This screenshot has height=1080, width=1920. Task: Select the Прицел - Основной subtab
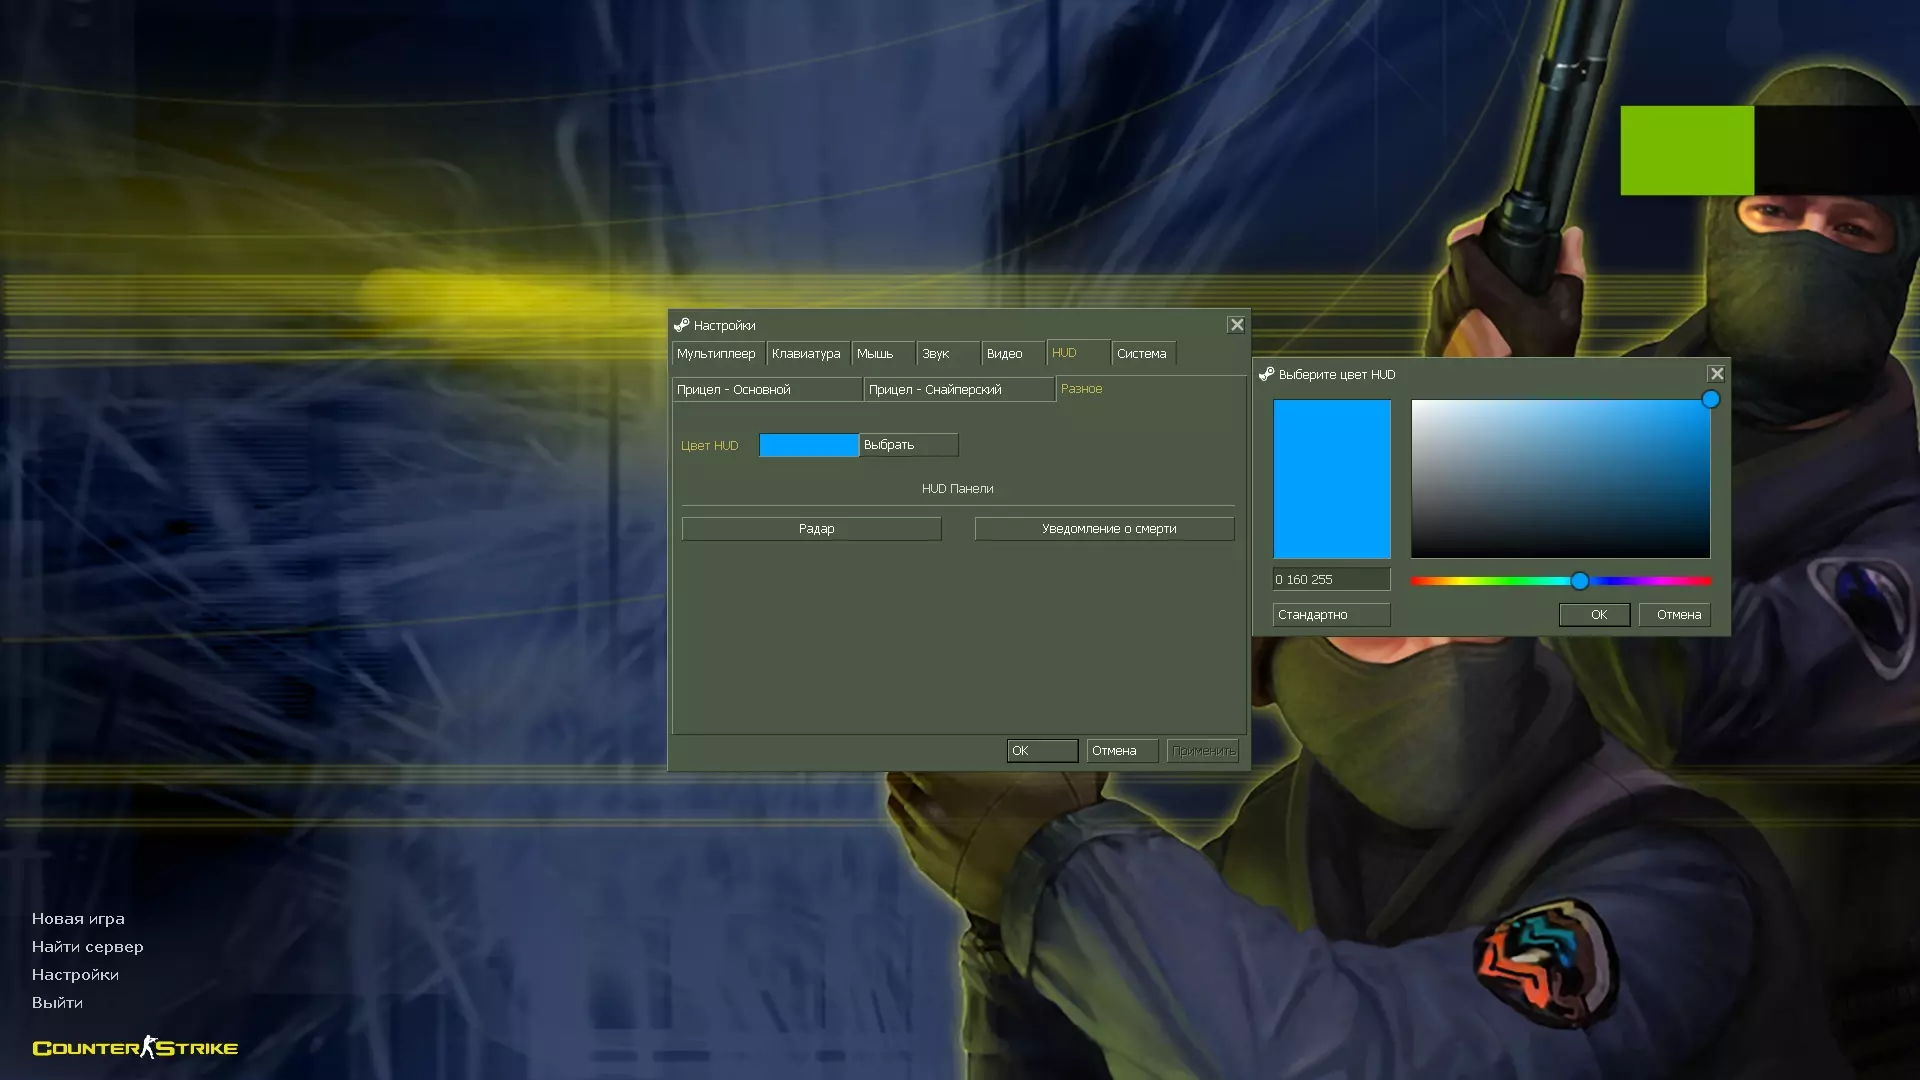766,390
